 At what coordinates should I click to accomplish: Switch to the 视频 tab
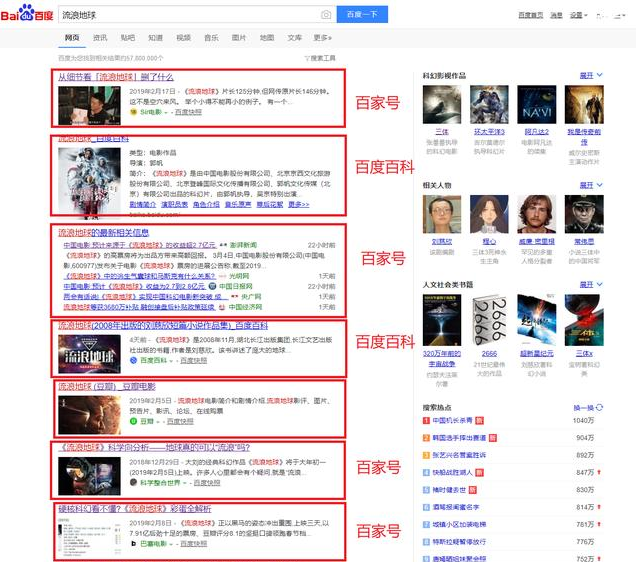point(183,38)
